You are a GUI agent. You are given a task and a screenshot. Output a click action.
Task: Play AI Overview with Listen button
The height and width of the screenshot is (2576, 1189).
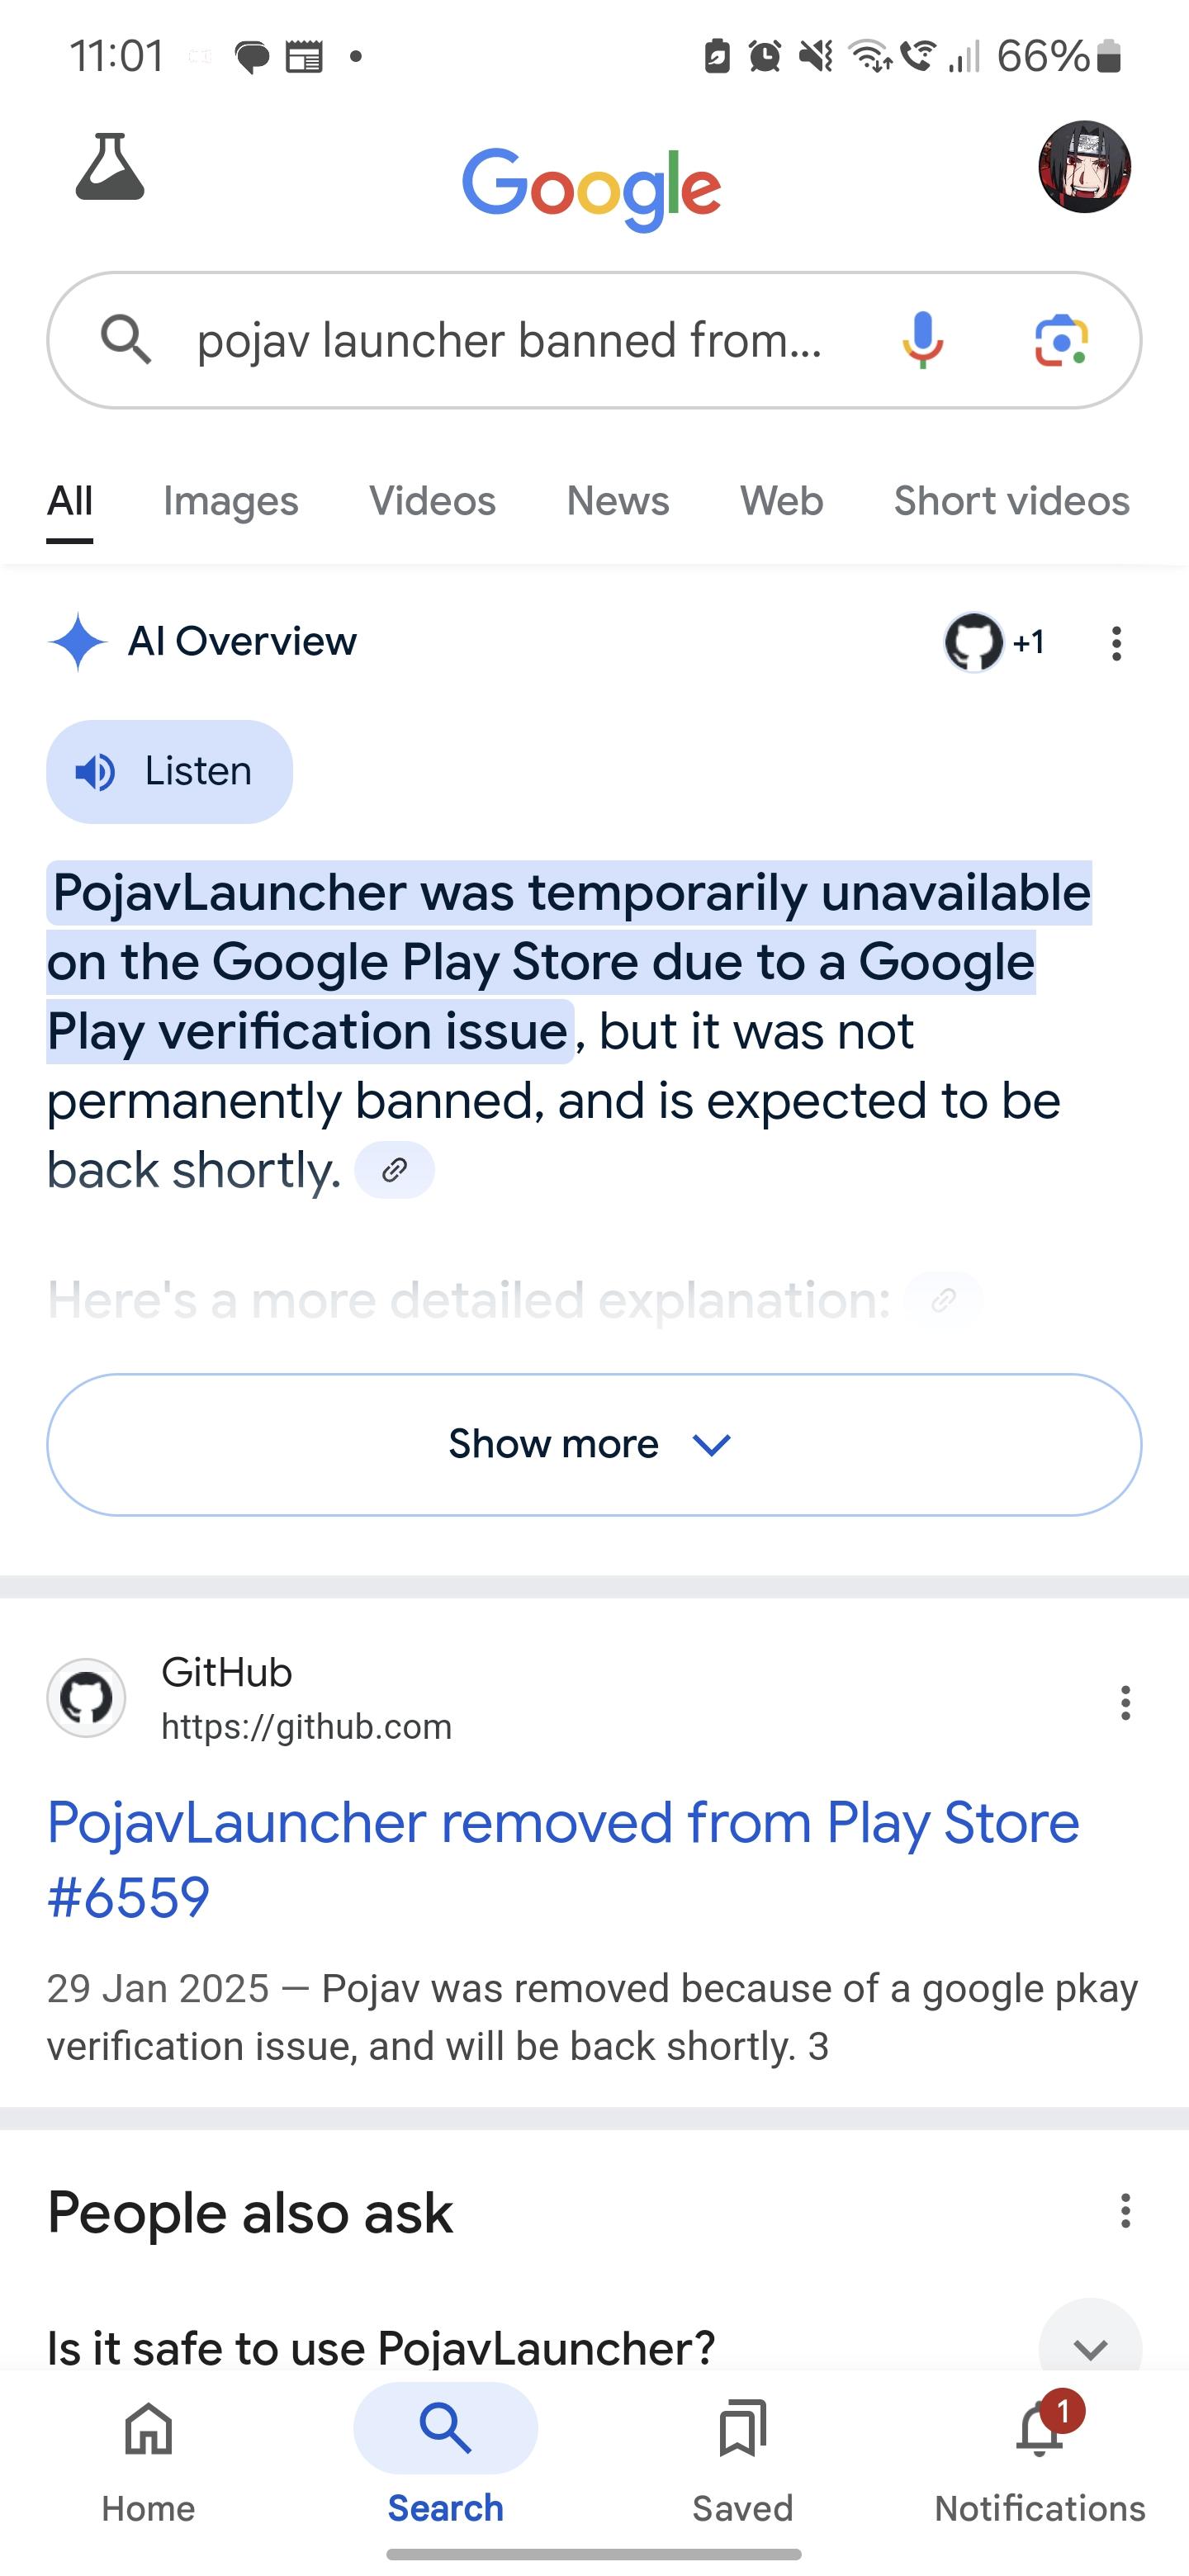(x=169, y=771)
